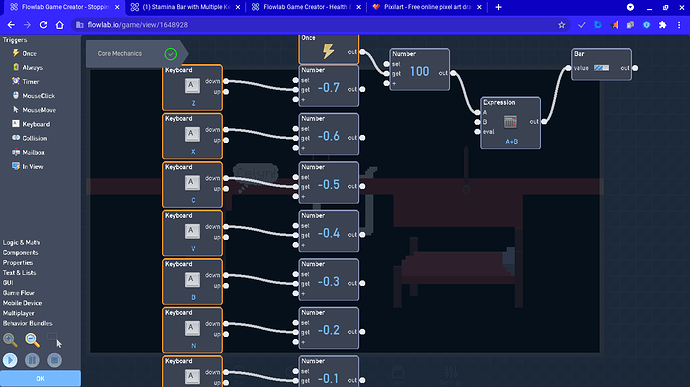Image resolution: width=690 pixels, height=387 pixels.
Task: Expand the Behavior Bundles category
Action: 27,323
